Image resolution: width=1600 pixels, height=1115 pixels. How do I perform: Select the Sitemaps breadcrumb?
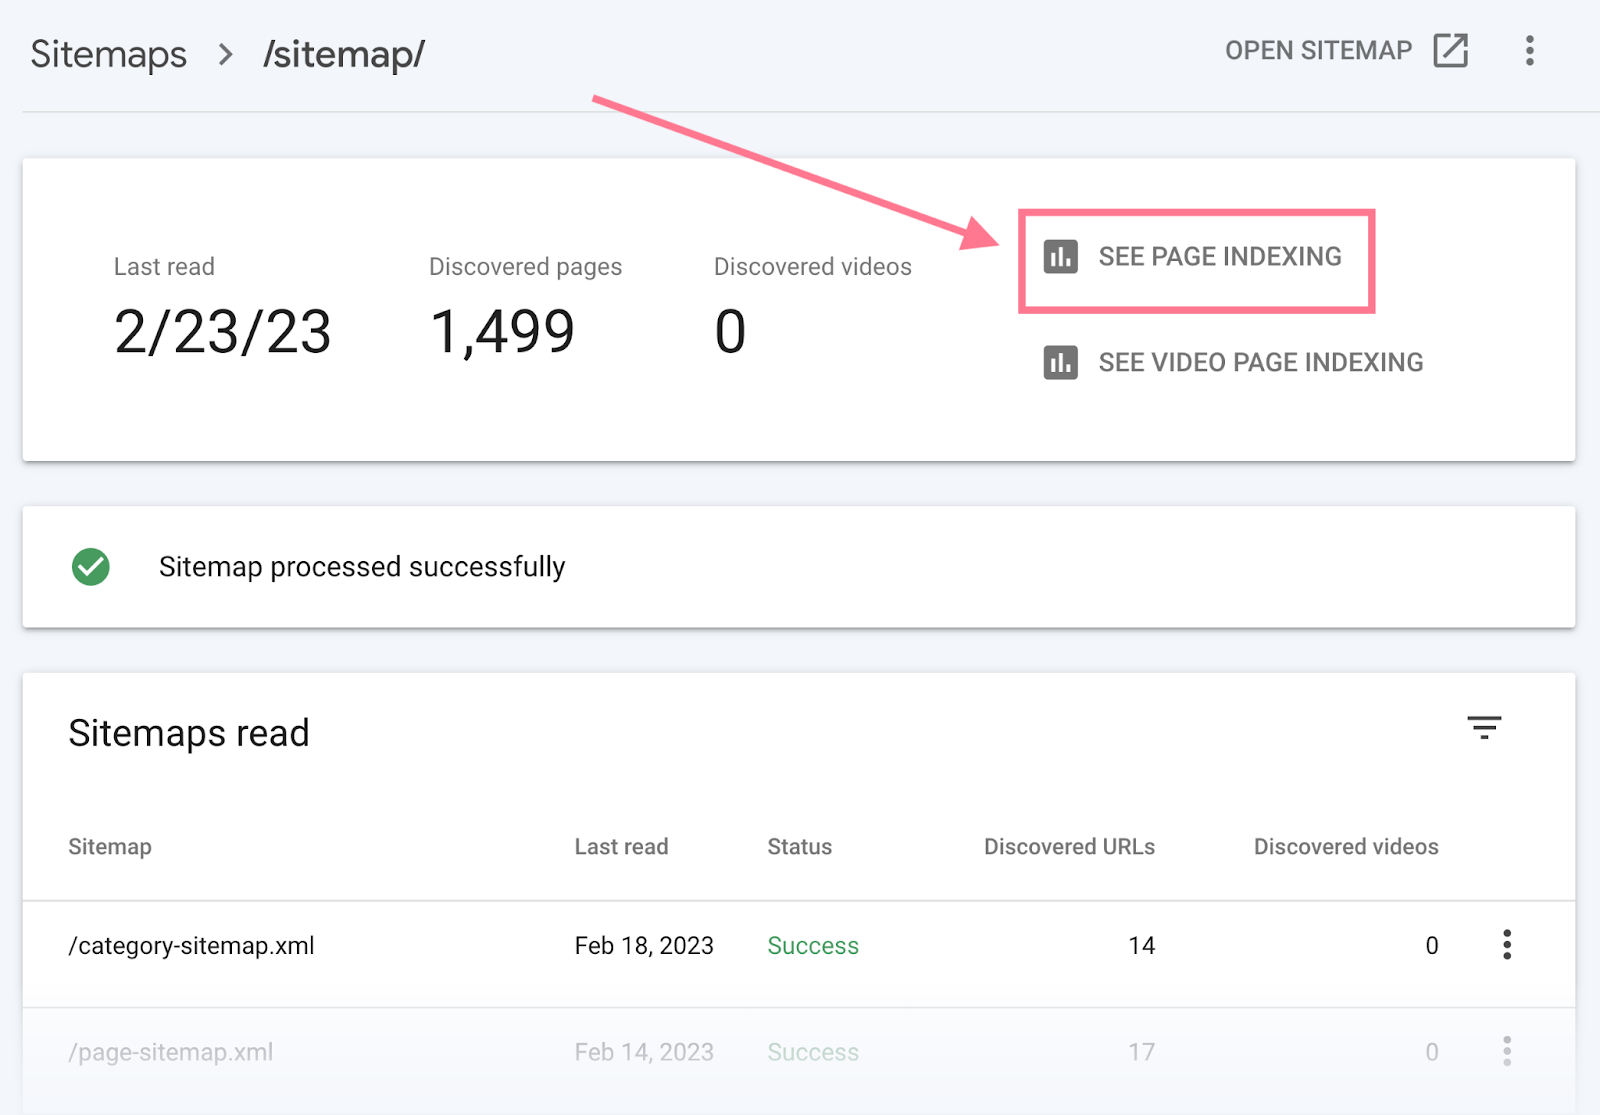coord(108,54)
